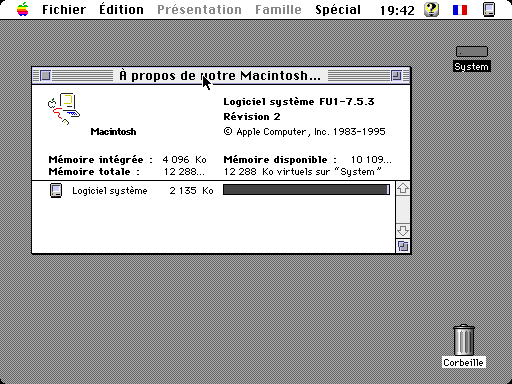The height and width of the screenshot is (384, 512).
Task: Click the window resize grow box
Action: coord(403,246)
